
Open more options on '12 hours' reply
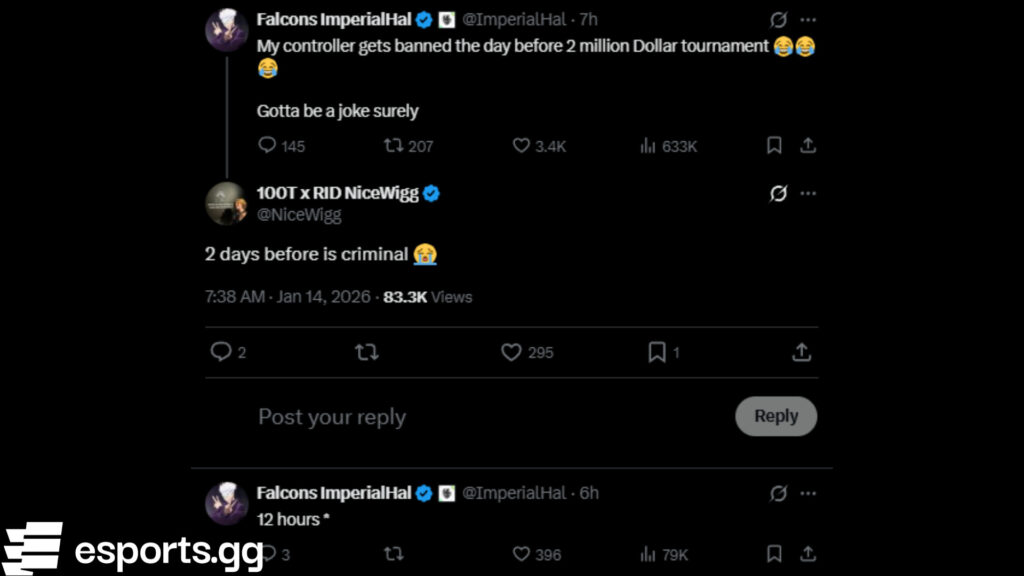pos(808,493)
